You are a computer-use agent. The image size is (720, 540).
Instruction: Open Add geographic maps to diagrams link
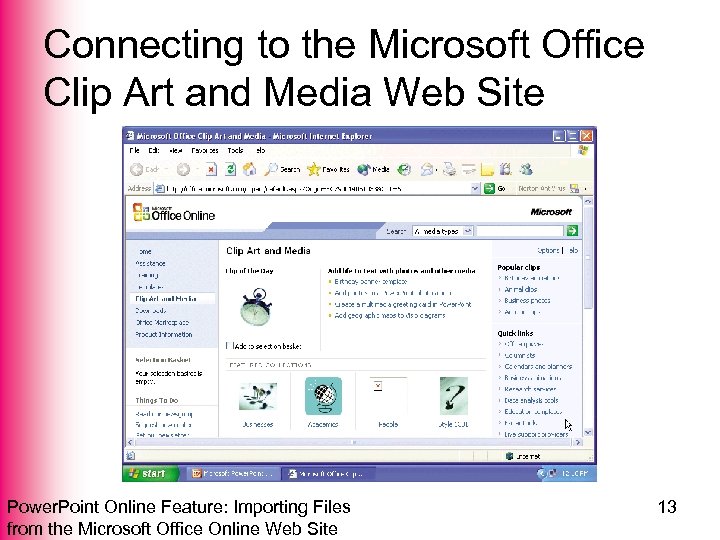pos(389,315)
